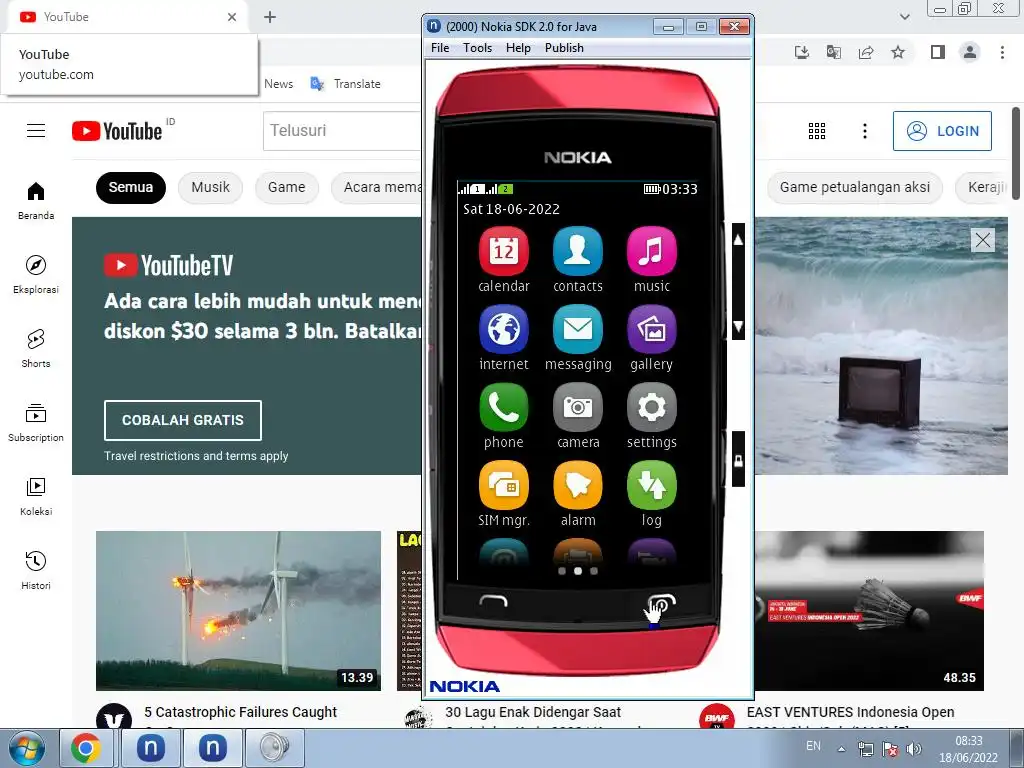Image resolution: width=1024 pixels, height=768 pixels.
Task: Open the badminton shuttlecock video thumbnail
Action: [x=869, y=611]
